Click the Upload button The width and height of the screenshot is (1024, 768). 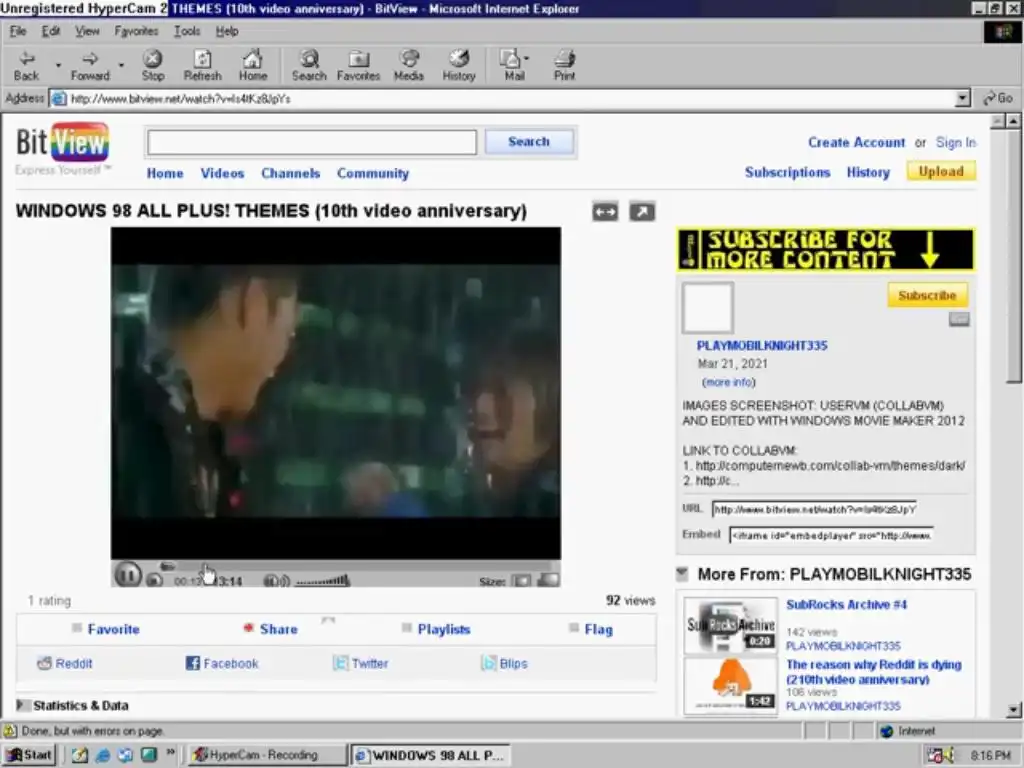(941, 171)
